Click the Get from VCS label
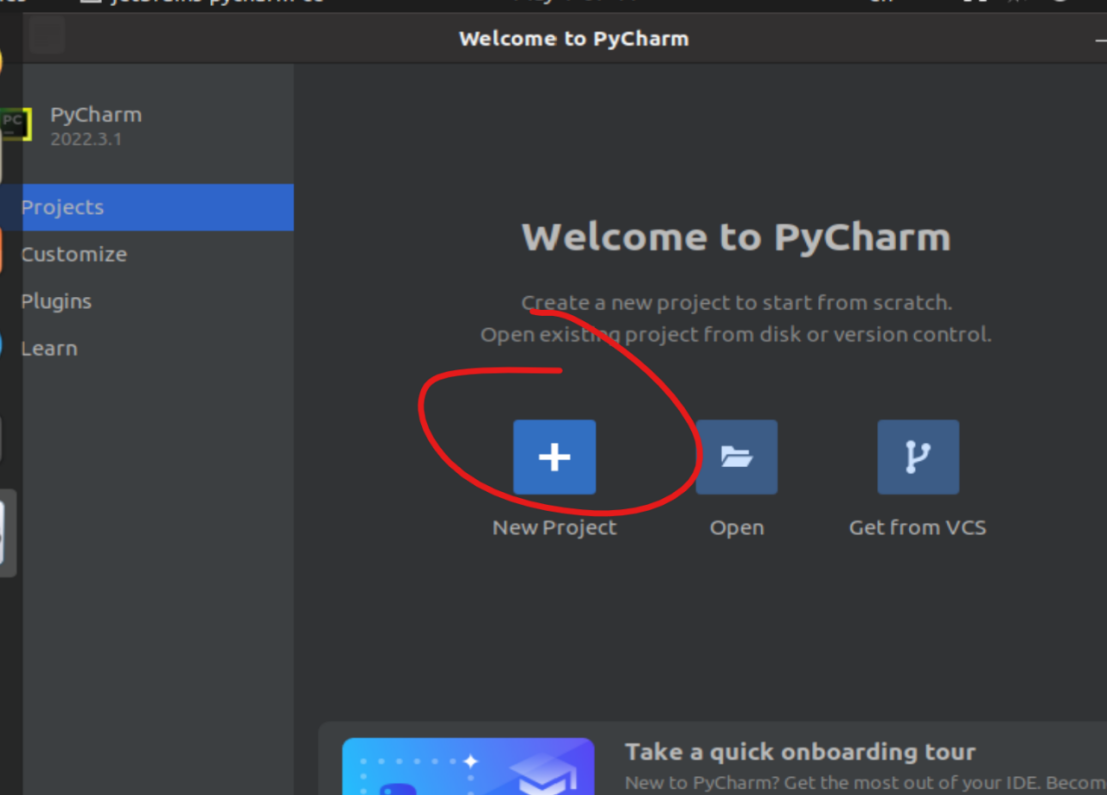 917,528
